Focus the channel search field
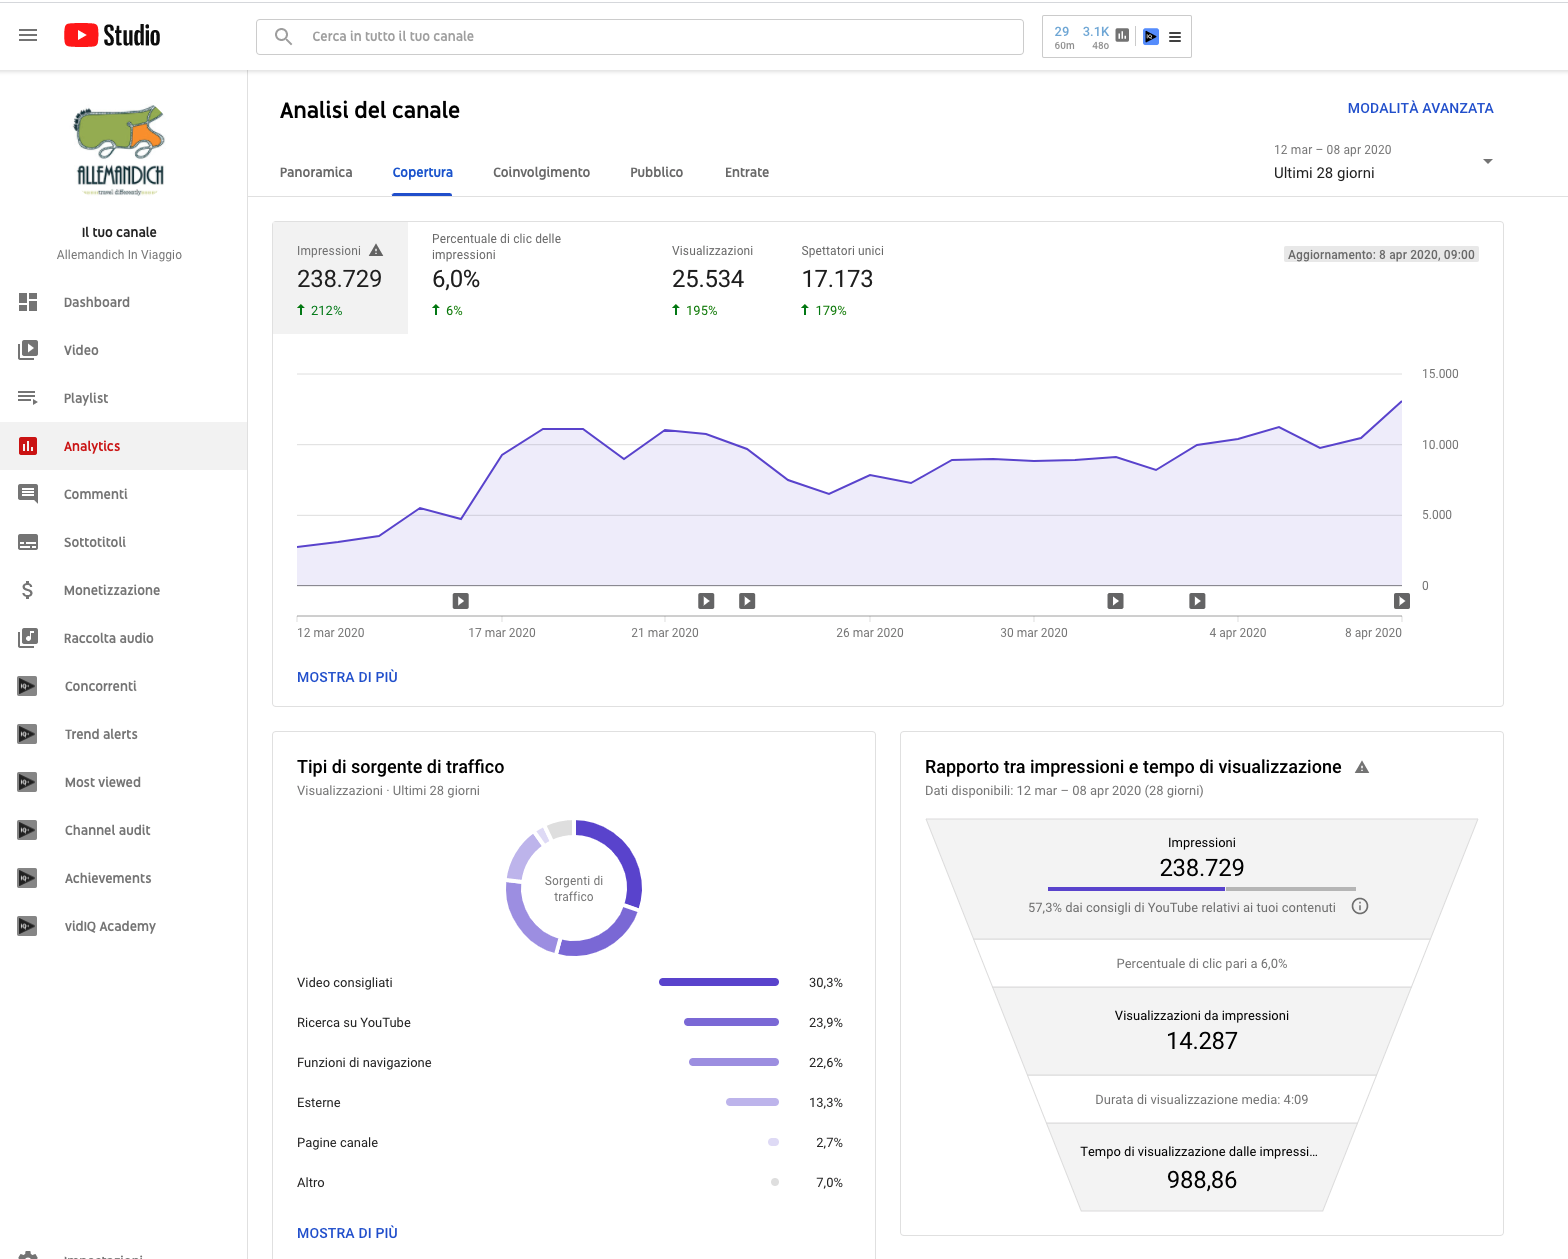 click(640, 36)
